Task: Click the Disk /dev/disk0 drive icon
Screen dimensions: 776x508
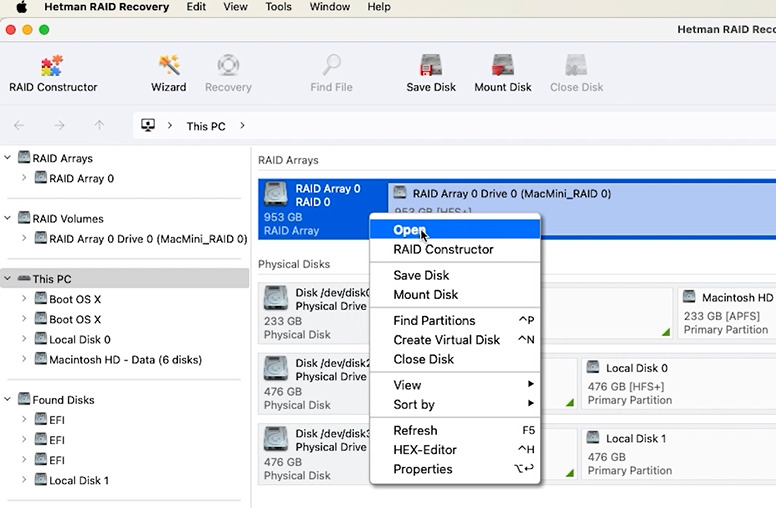Action: [276, 298]
